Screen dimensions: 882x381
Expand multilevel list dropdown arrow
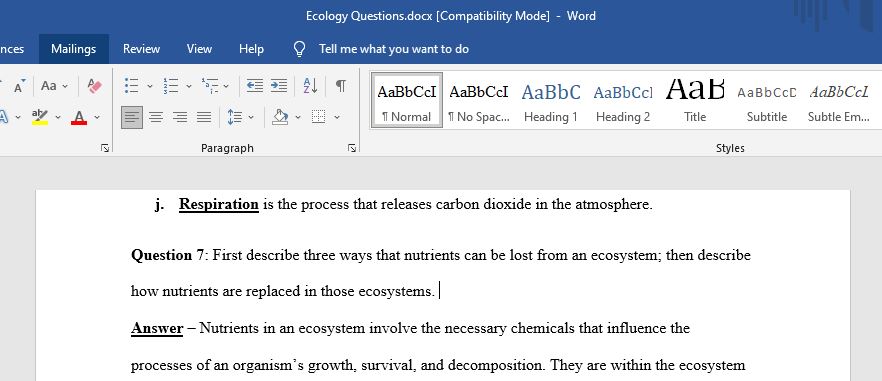point(226,86)
